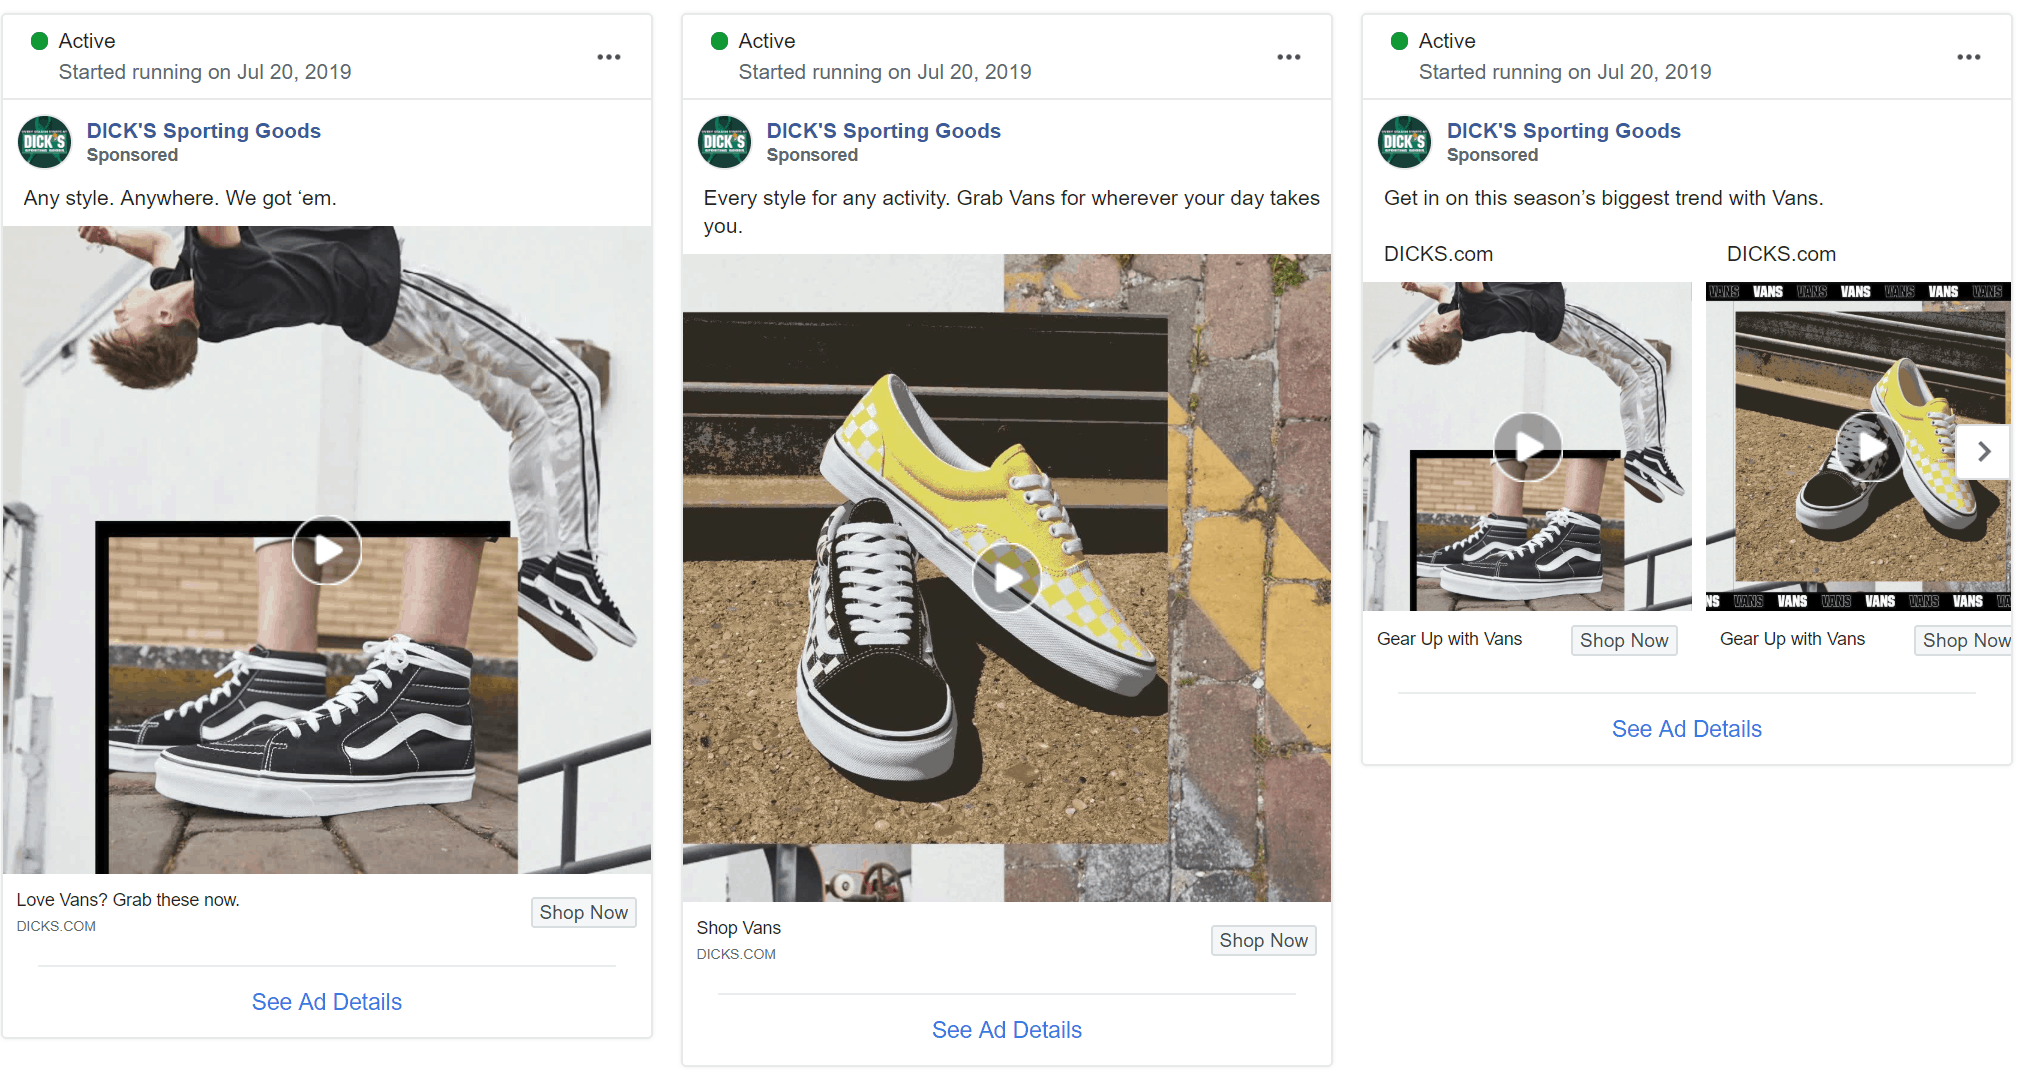Screen dimensions: 2039x1075
Task: See Ad Details for the third ad
Action: (1687, 729)
